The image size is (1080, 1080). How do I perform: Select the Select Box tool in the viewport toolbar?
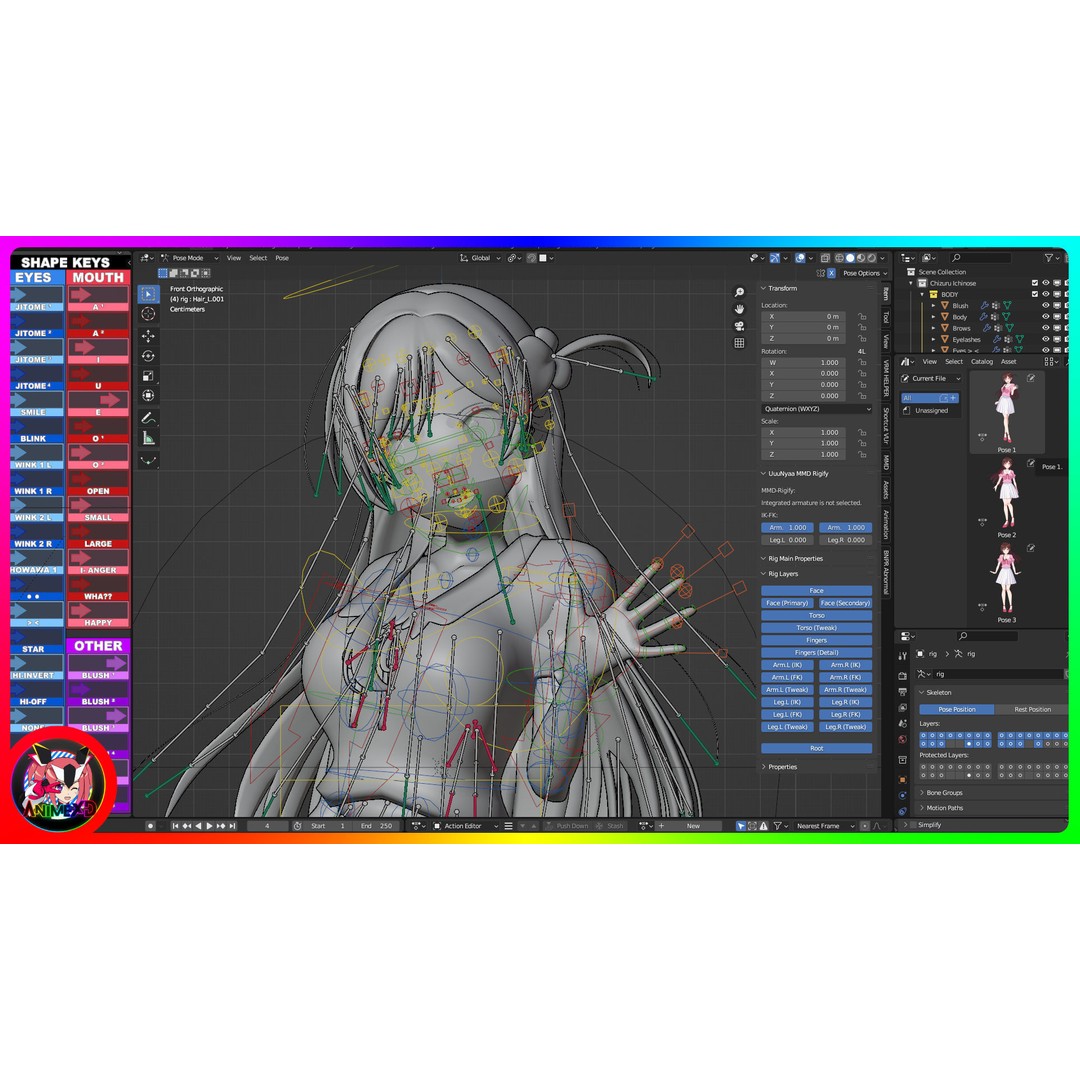pyautogui.click(x=148, y=294)
